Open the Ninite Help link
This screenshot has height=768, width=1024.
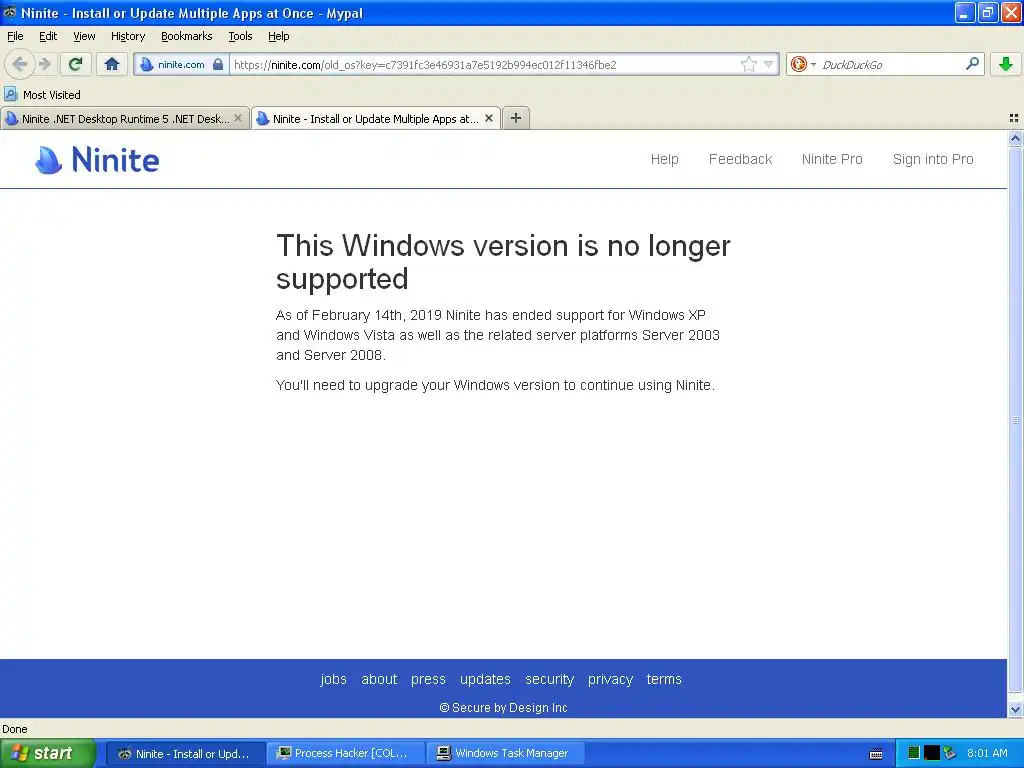[x=664, y=159]
